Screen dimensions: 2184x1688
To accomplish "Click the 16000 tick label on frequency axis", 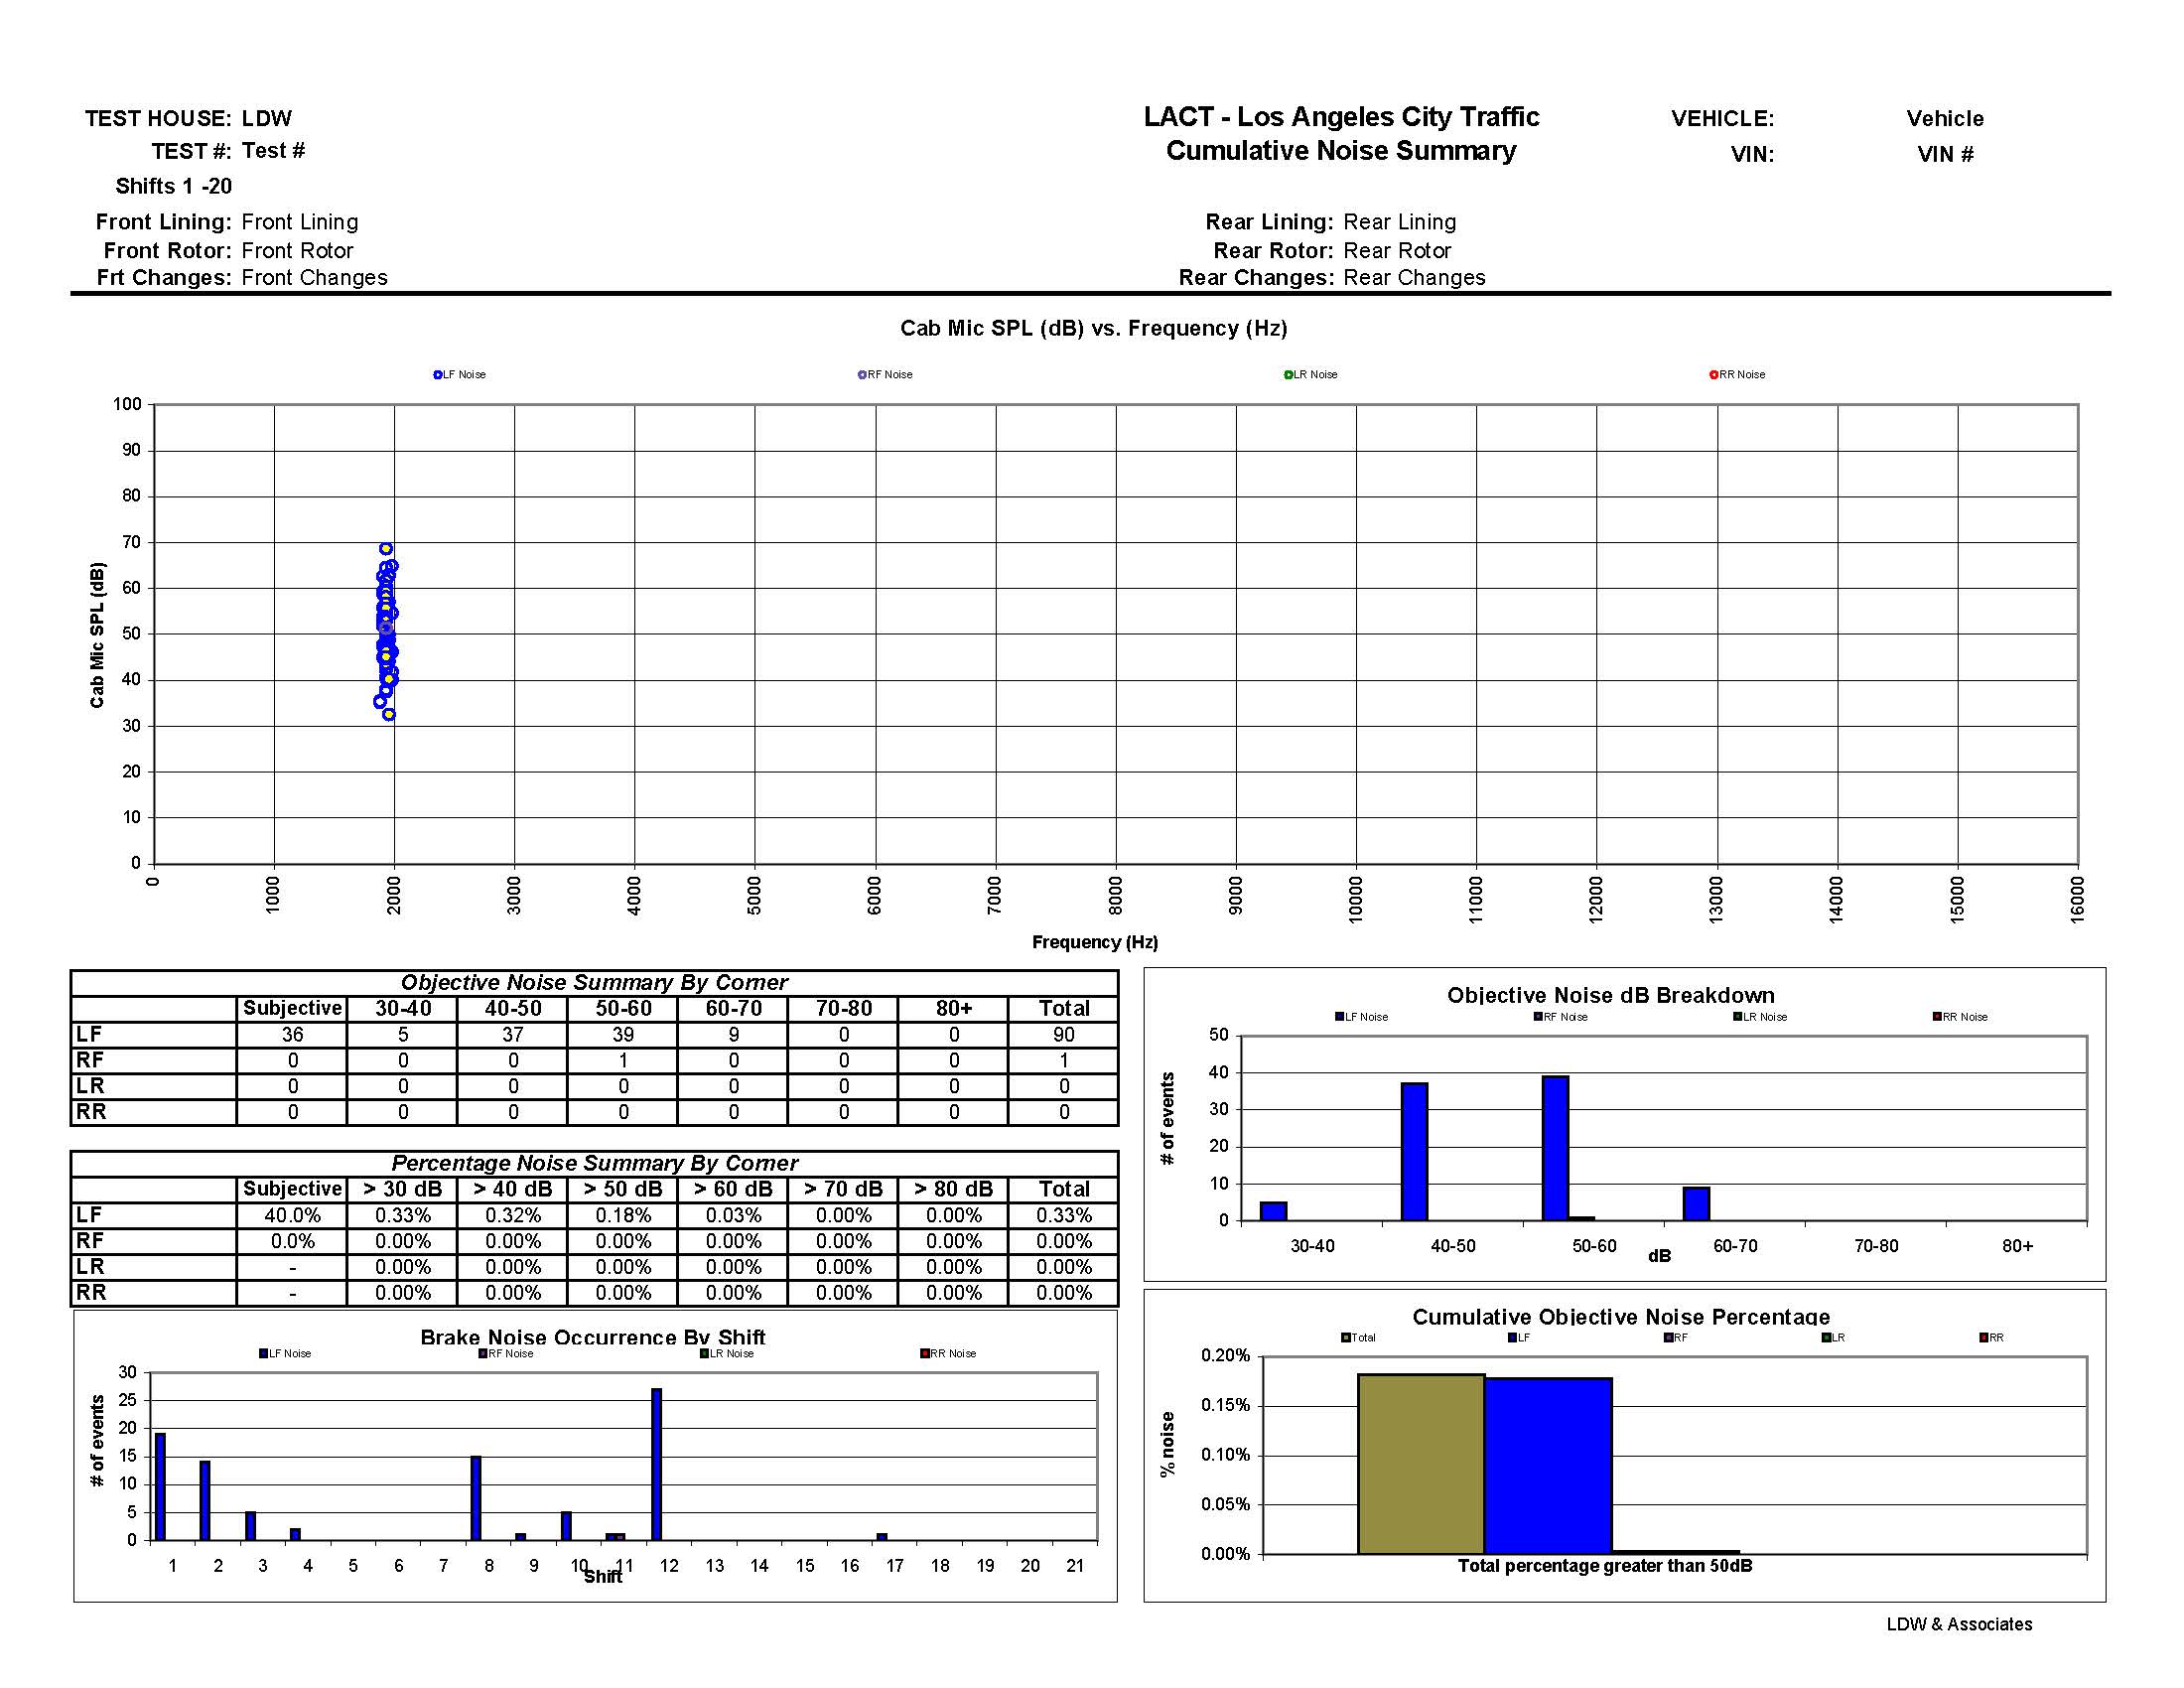I will [x=2078, y=900].
